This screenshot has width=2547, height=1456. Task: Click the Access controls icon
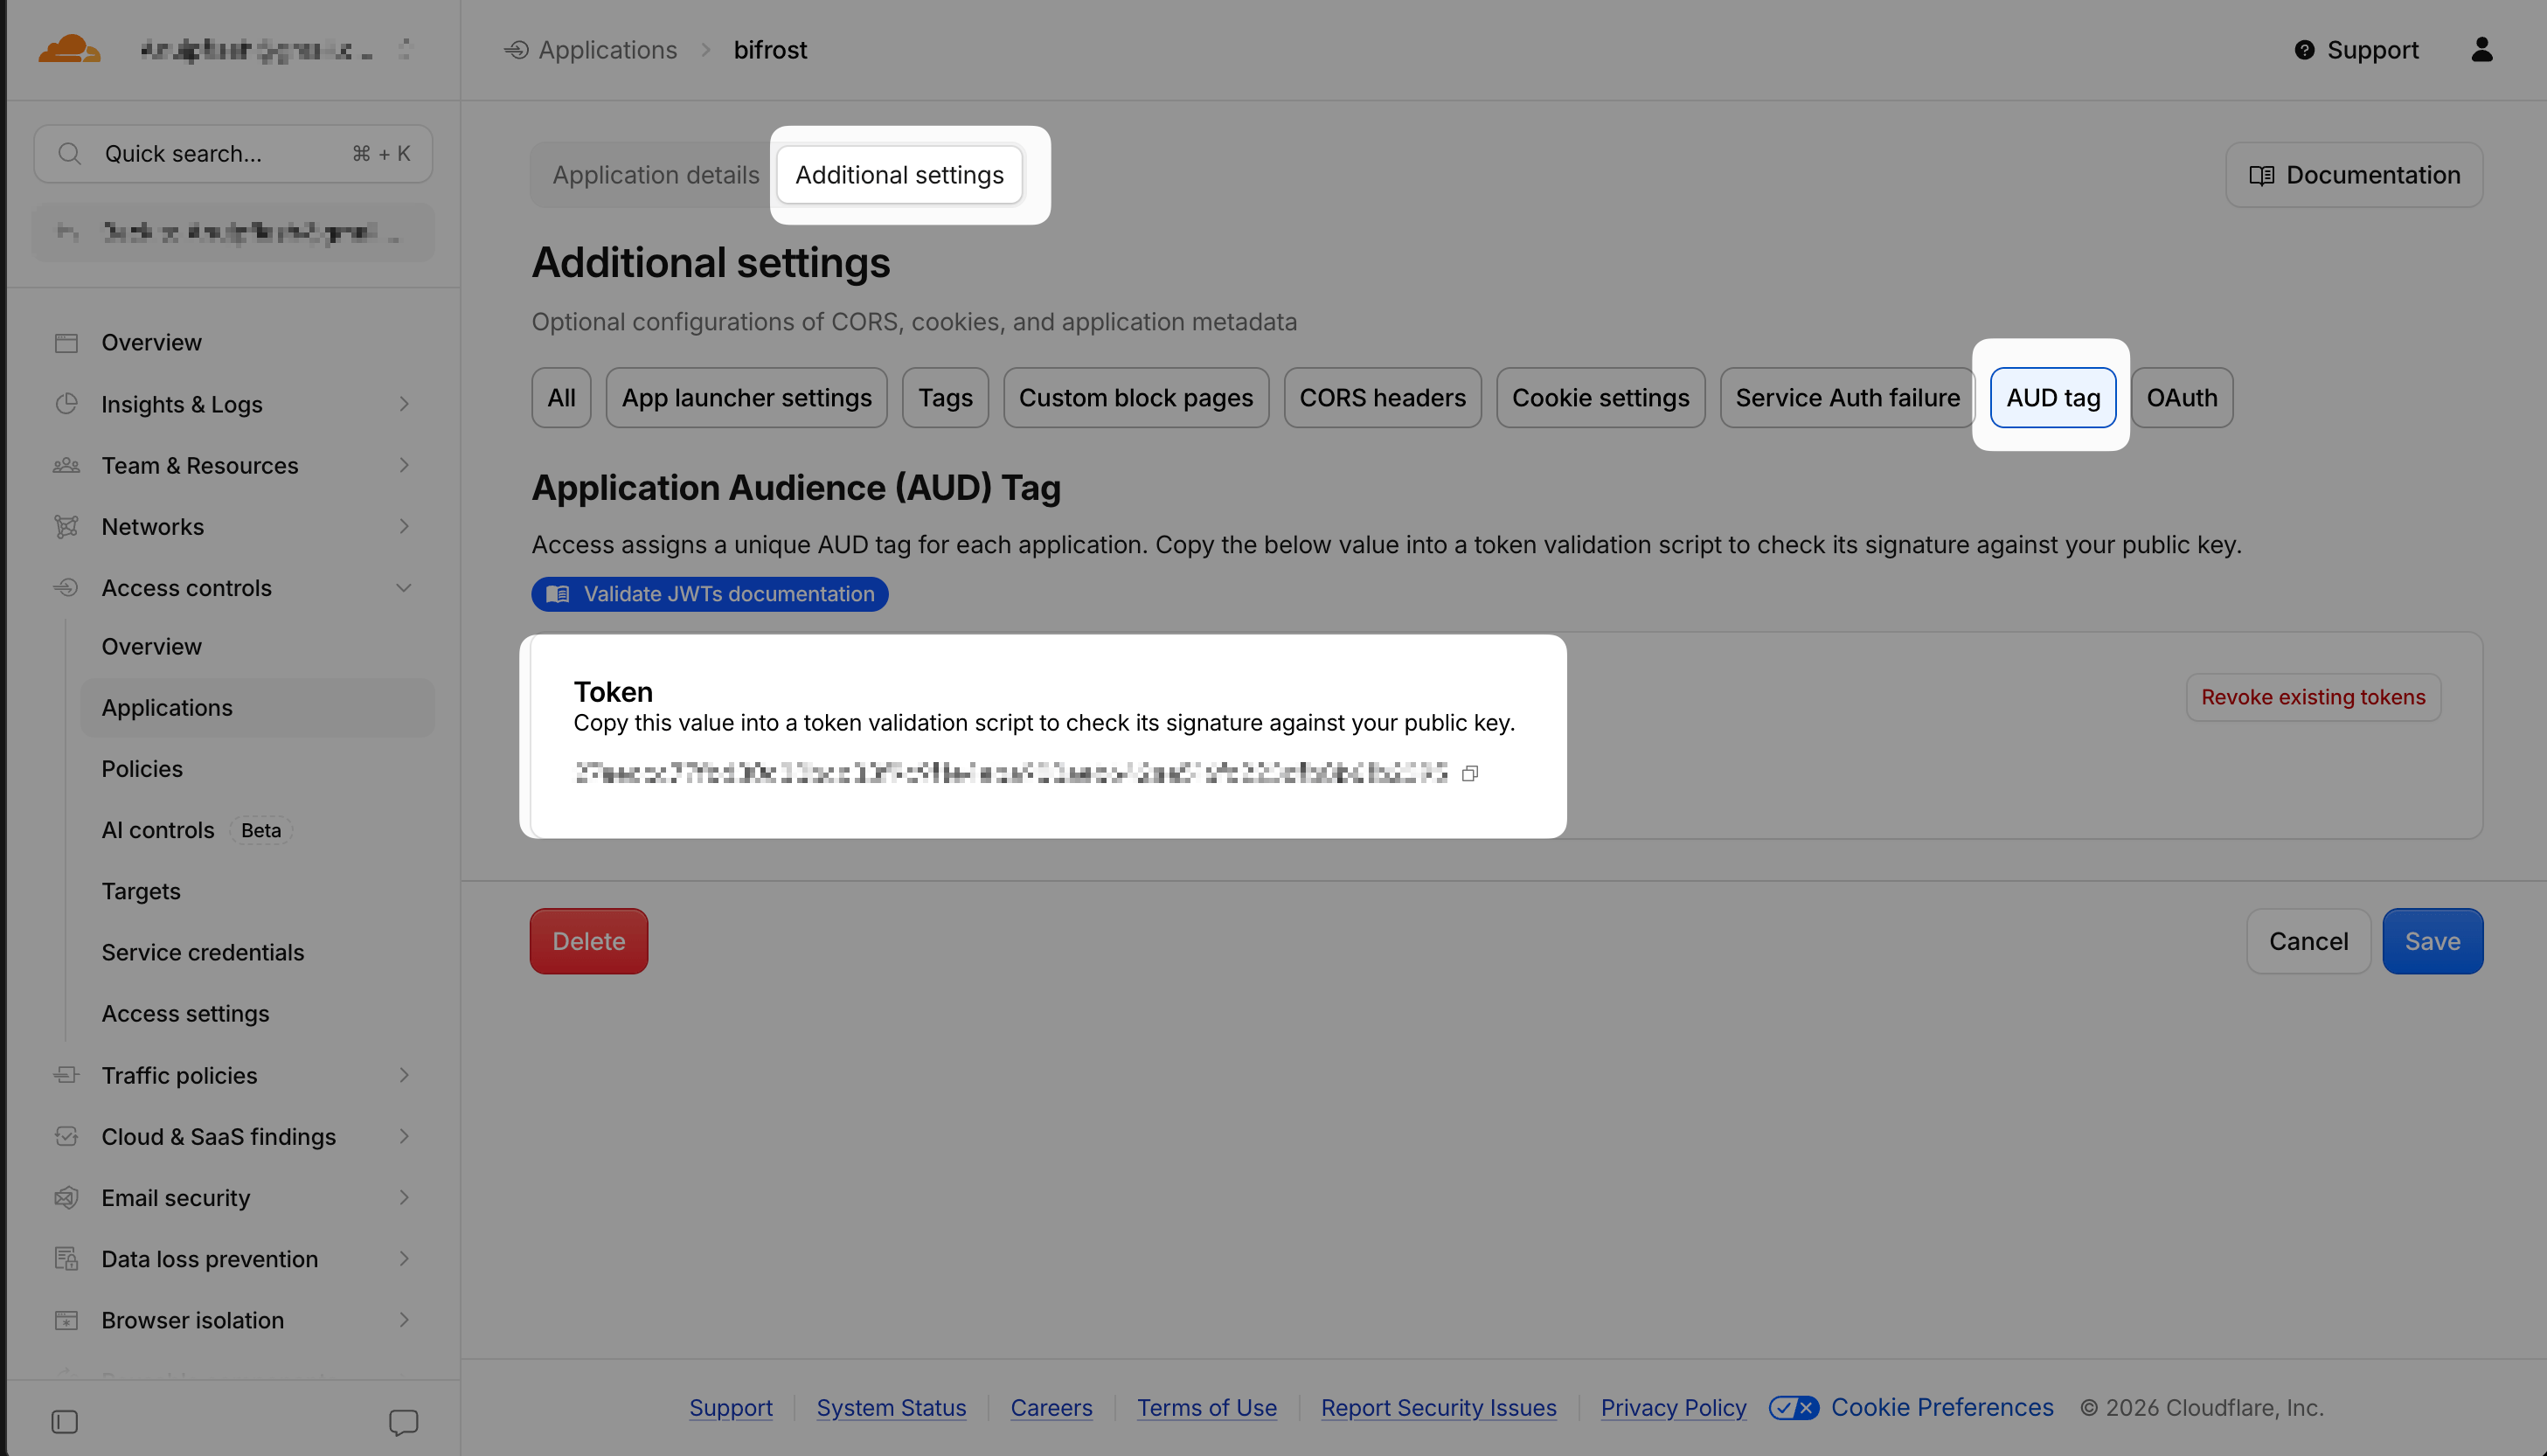[66, 587]
